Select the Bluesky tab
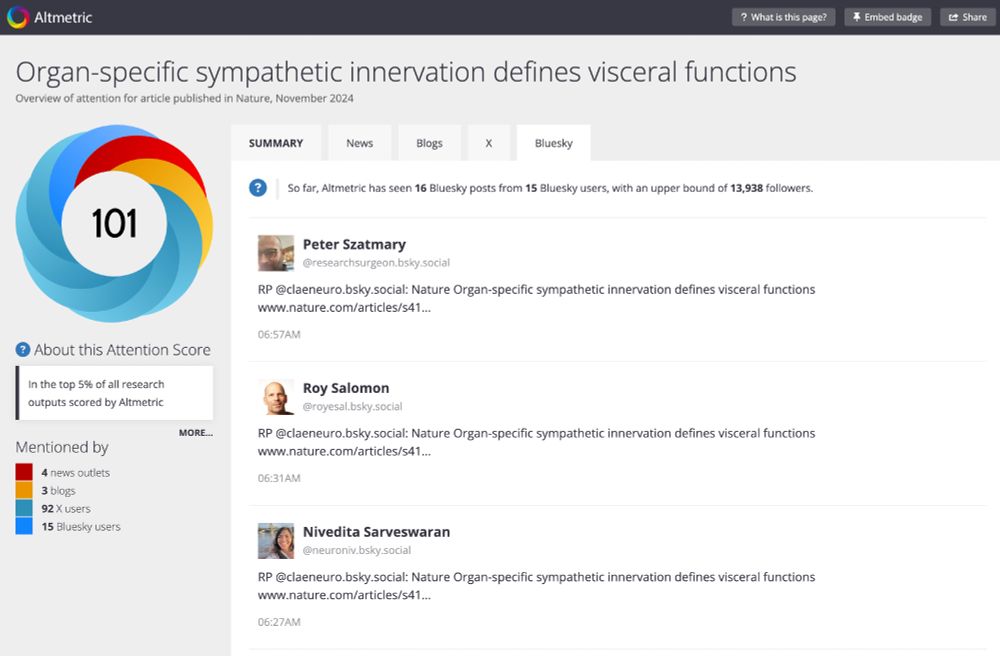 [554, 143]
